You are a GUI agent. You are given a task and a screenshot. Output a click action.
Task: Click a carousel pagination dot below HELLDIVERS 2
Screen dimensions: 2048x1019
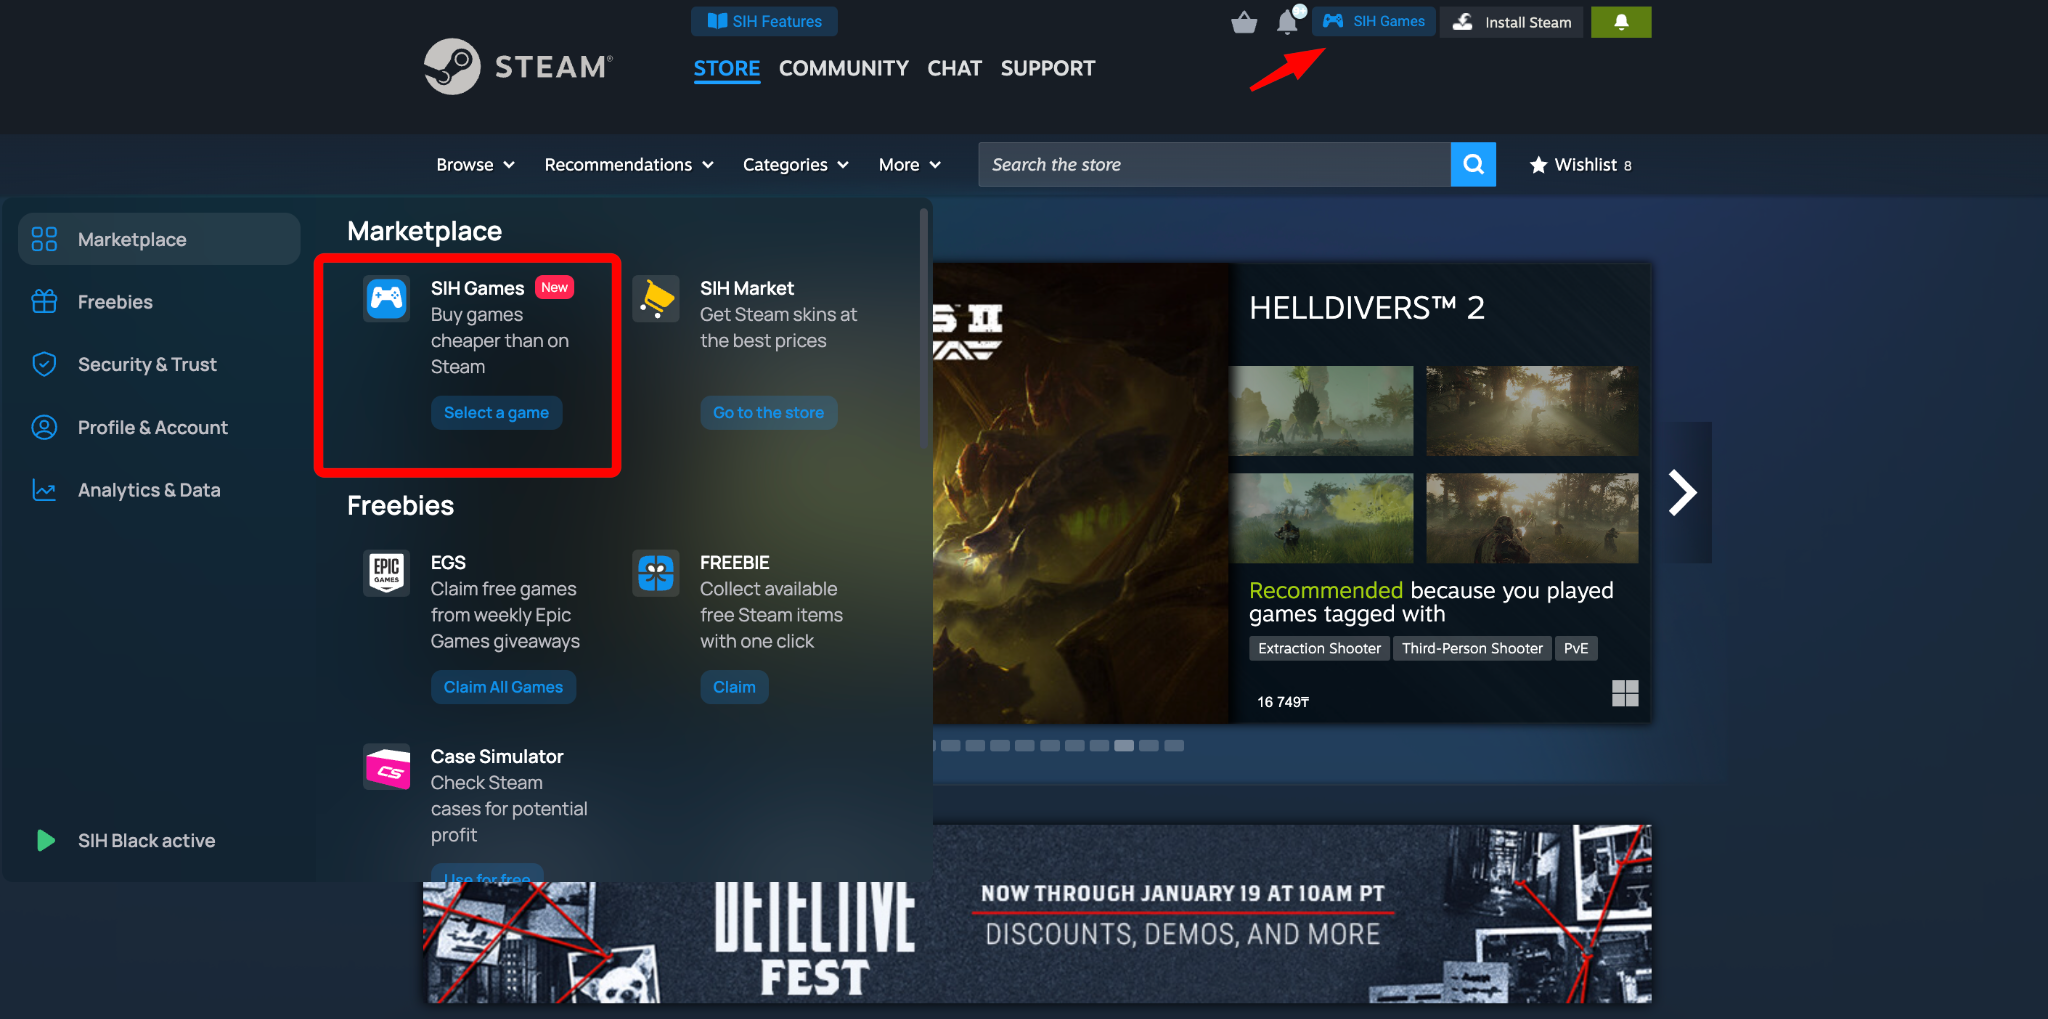(1126, 744)
